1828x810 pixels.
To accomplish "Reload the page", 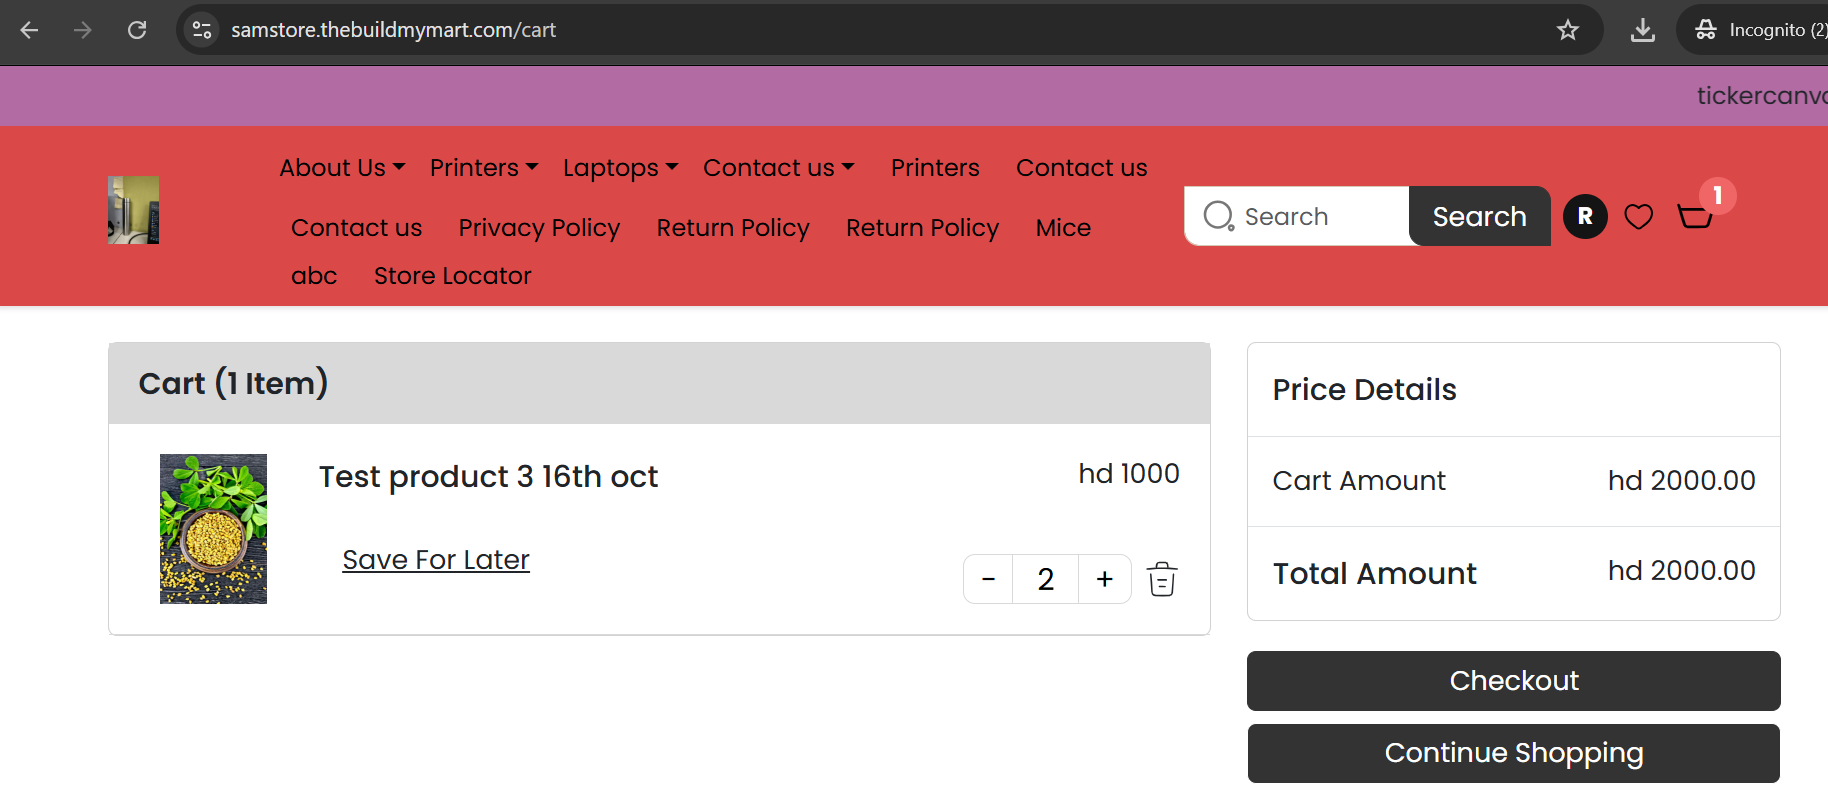I will (137, 30).
